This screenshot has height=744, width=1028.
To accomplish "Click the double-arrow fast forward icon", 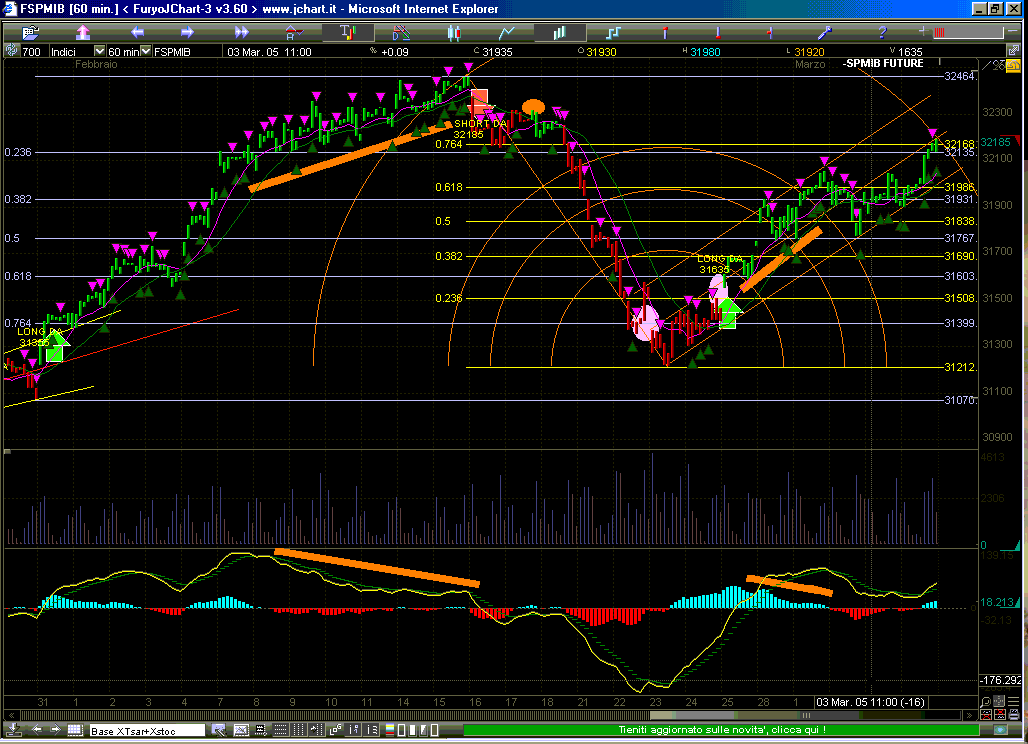I will pyautogui.click(x=240, y=32).
